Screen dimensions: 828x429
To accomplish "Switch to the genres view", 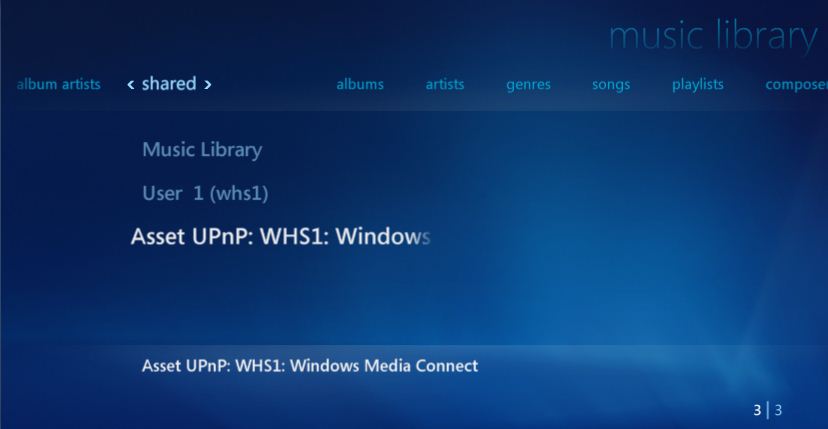I will [528, 85].
